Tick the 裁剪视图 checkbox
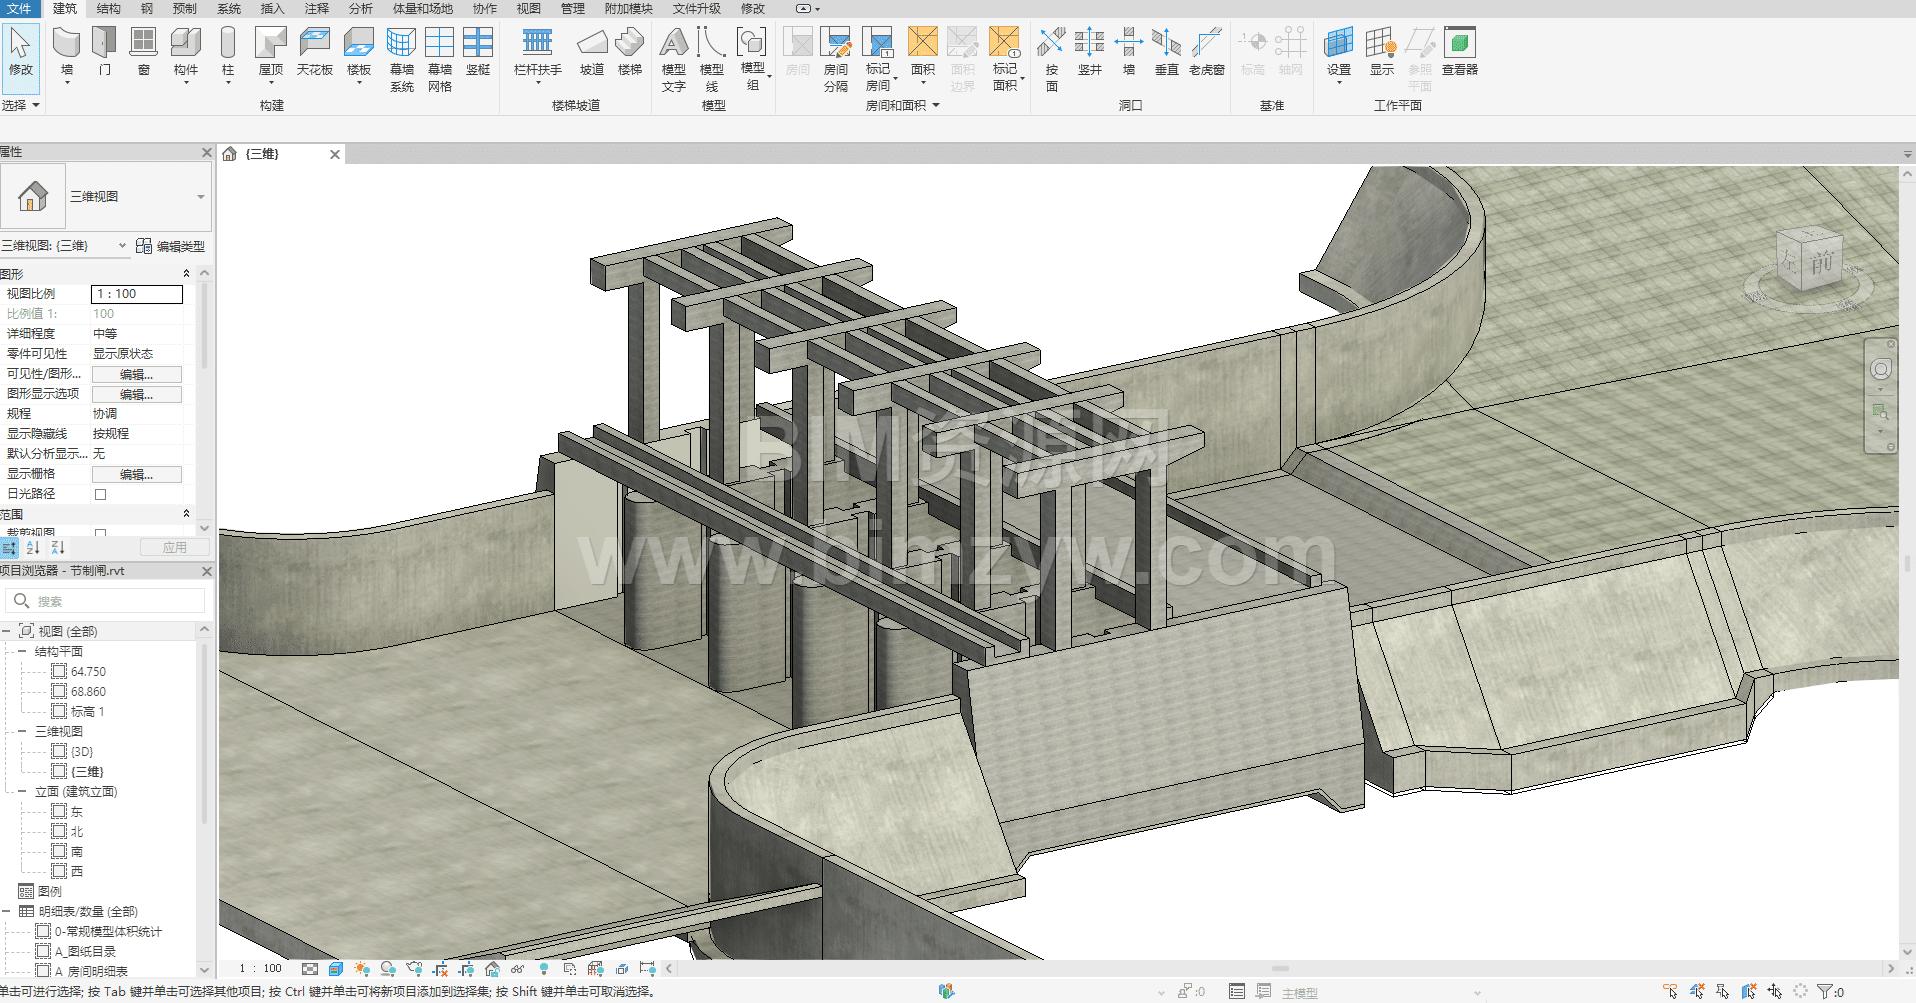 tap(100, 533)
